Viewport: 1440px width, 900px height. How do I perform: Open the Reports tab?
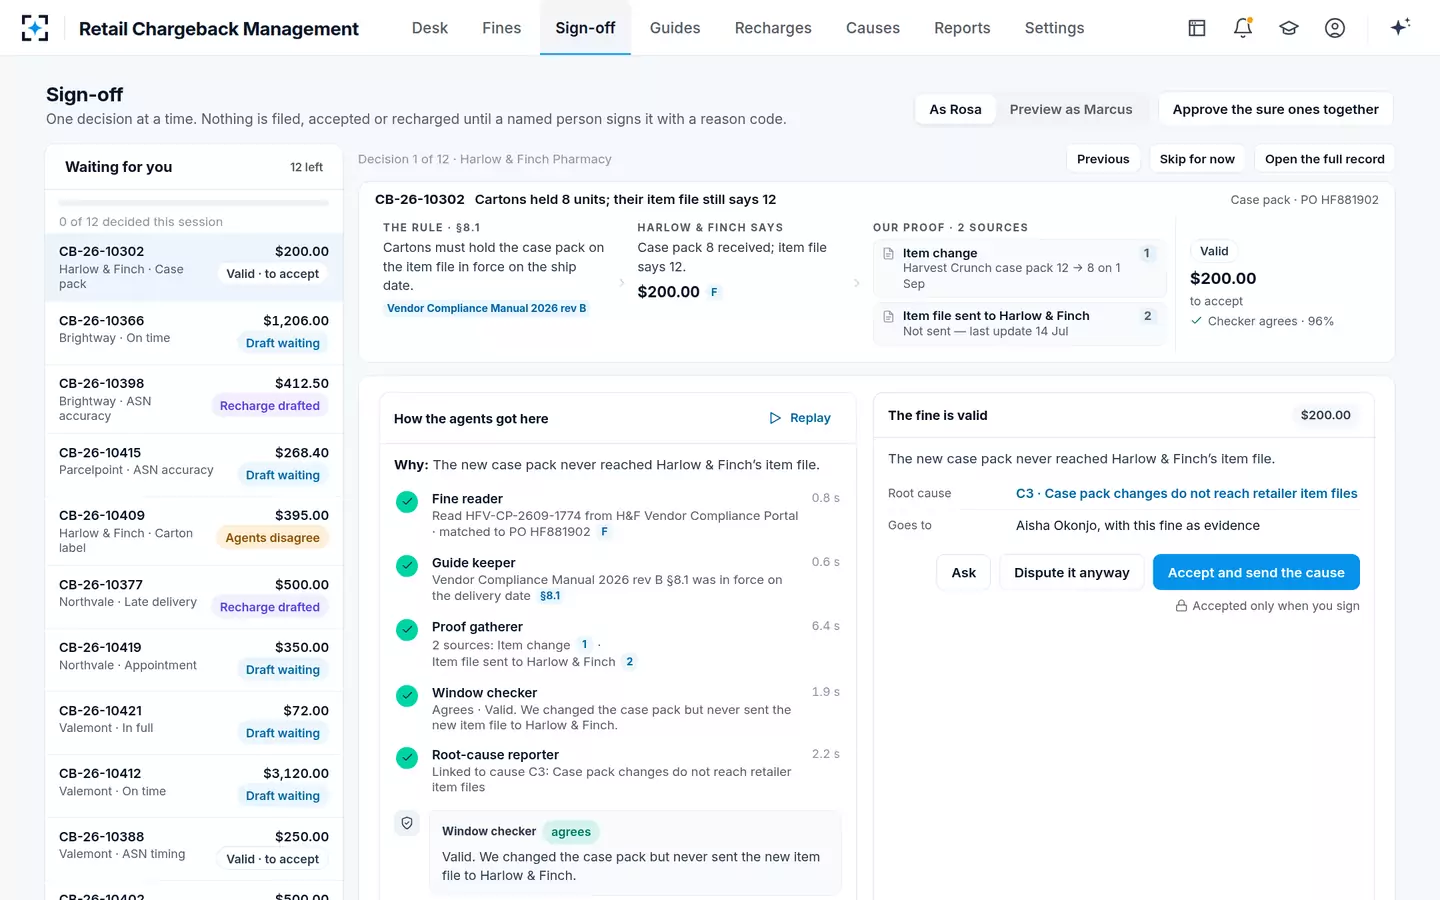pyautogui.click(x=962, y=28)
